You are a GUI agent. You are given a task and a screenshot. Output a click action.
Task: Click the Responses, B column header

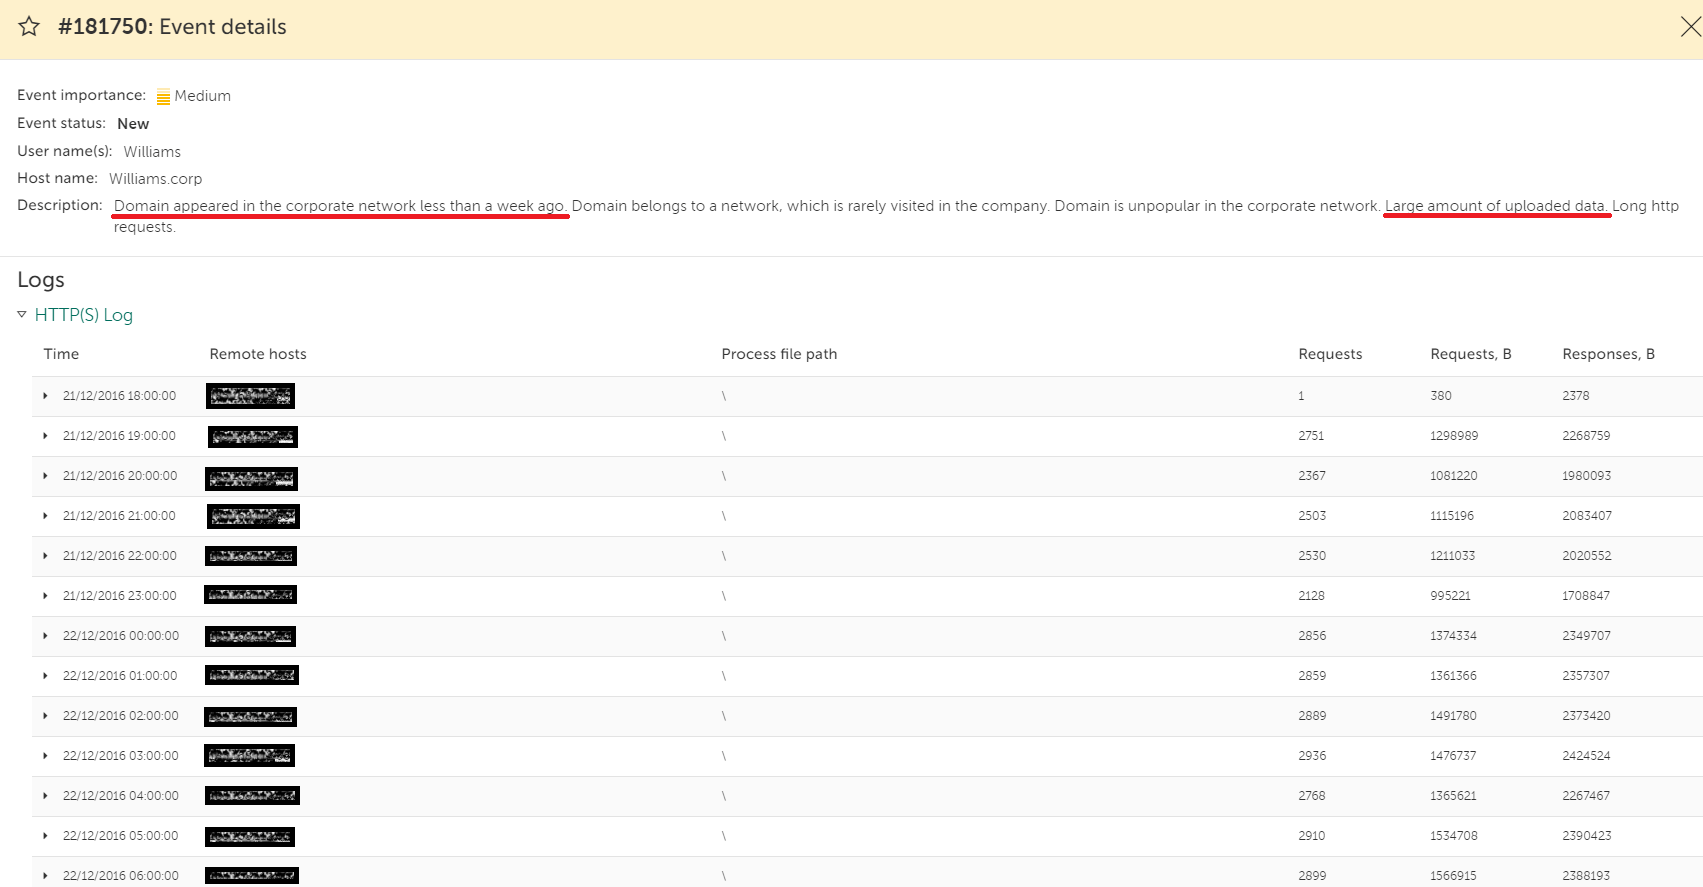[x=1608, y=354]
